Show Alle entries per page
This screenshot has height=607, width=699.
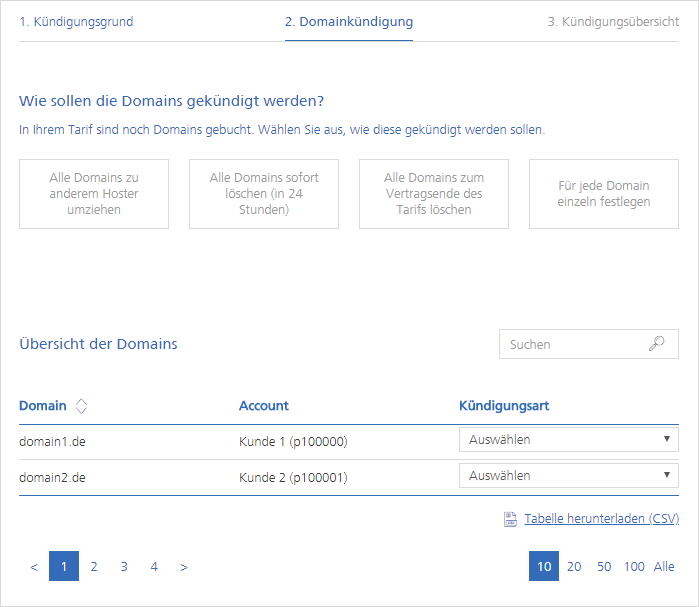point(664,566)
